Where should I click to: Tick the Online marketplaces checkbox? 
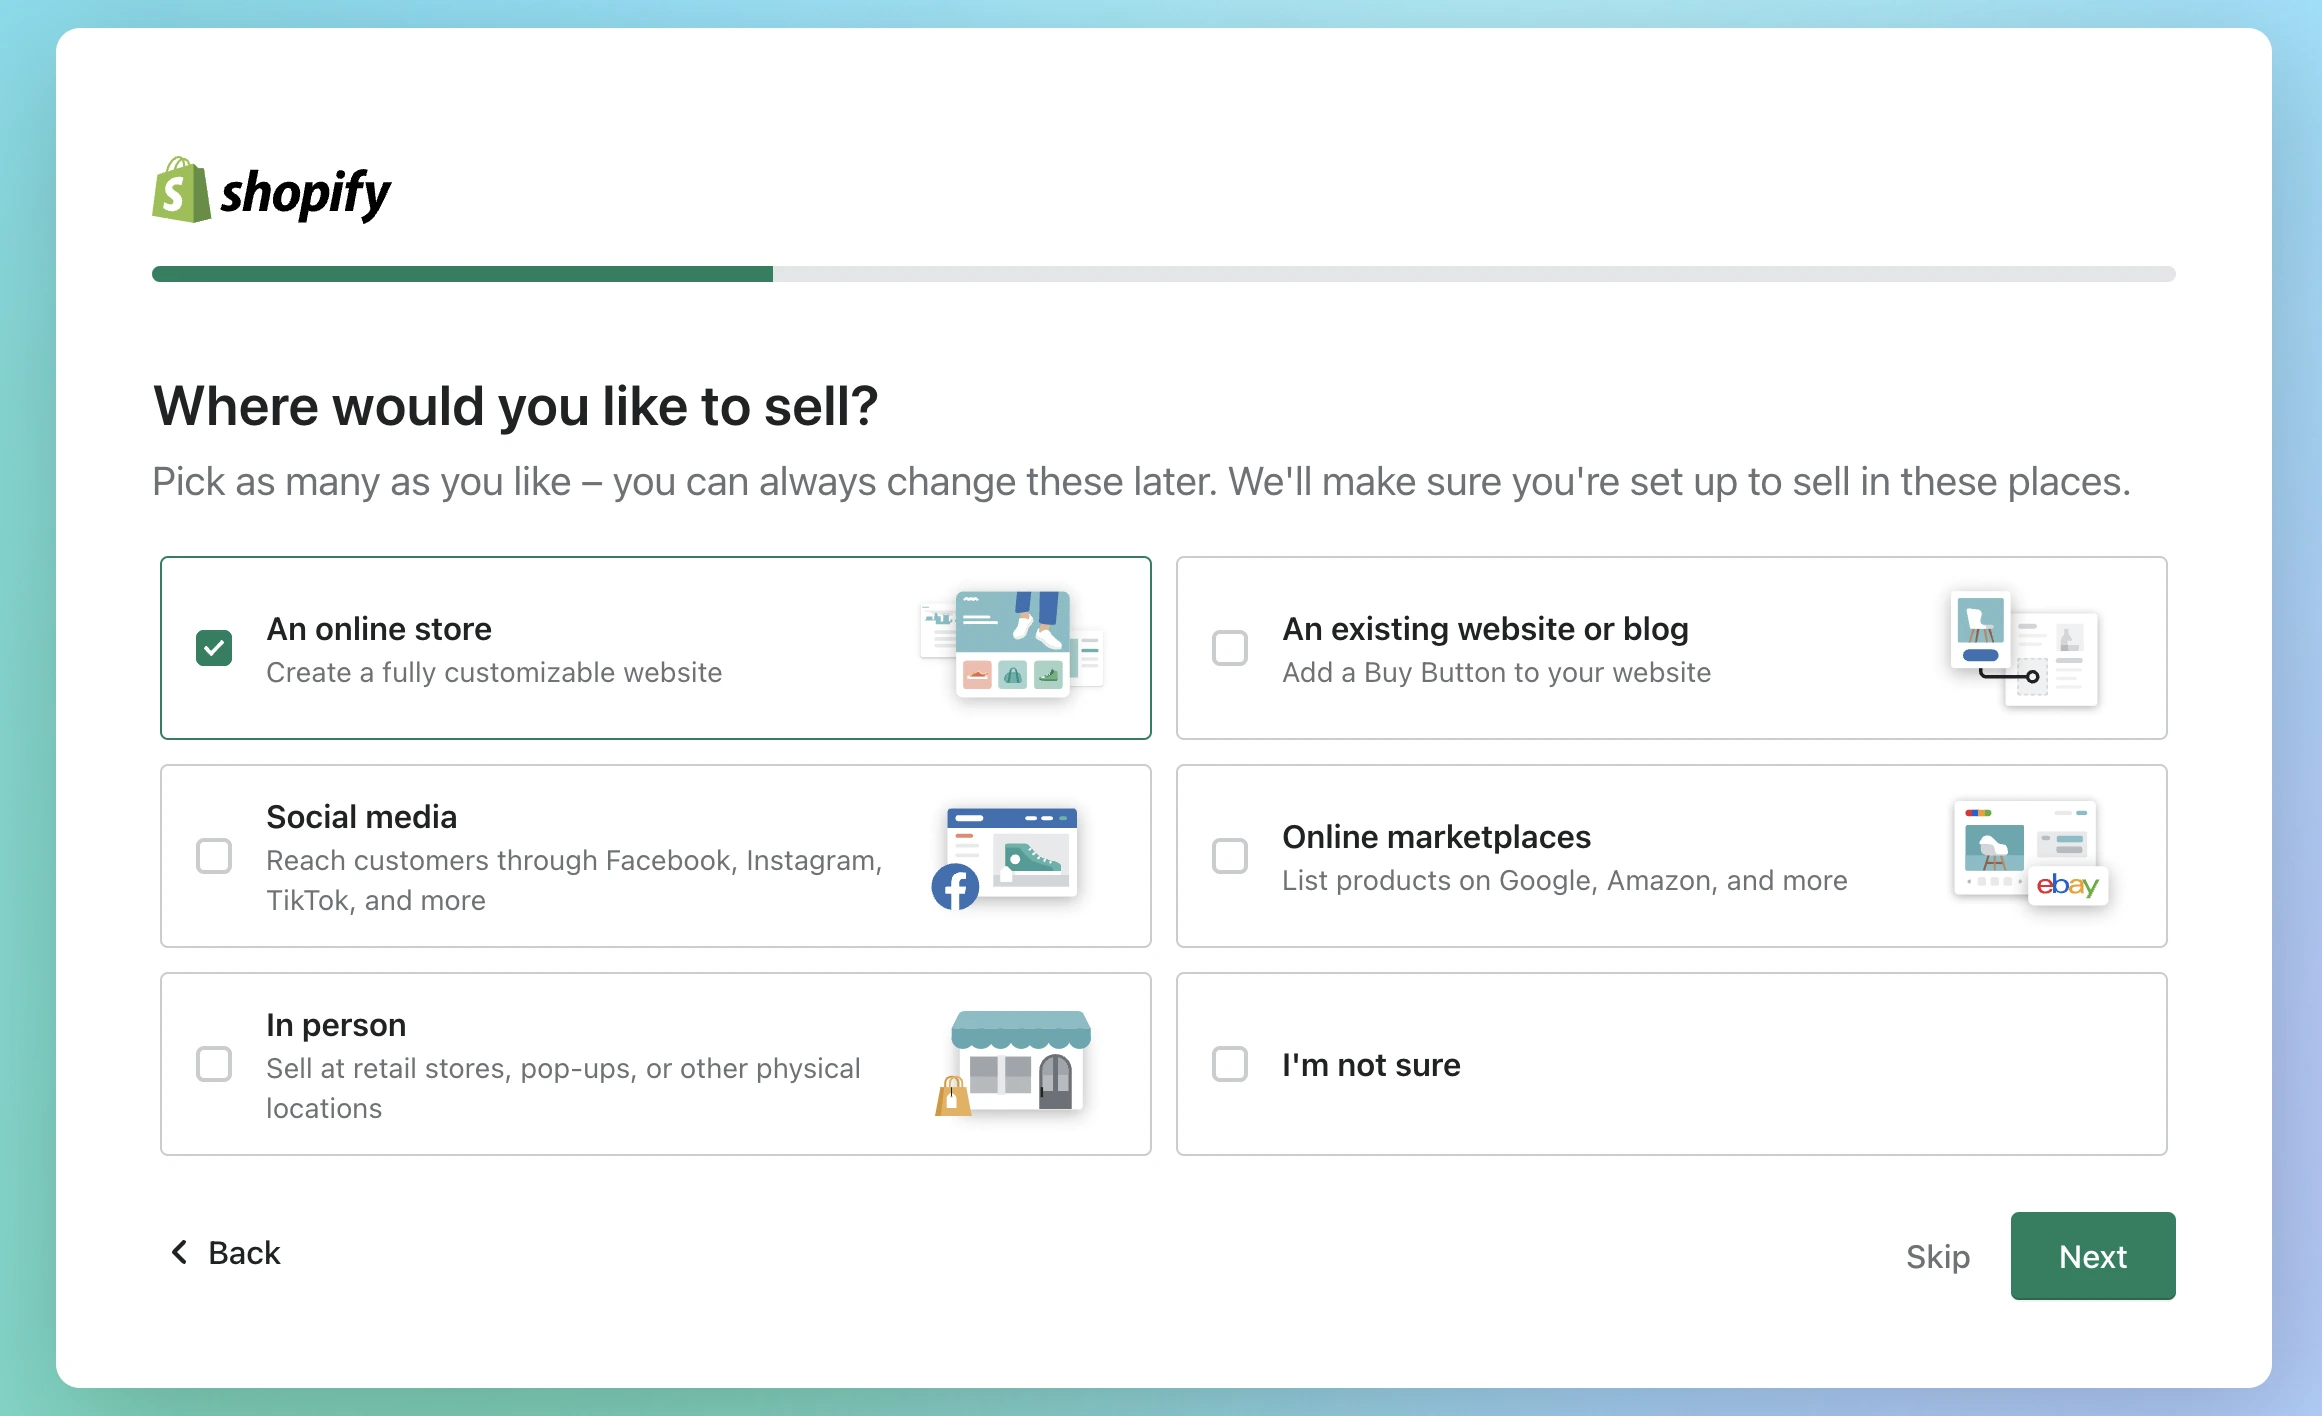pyautogui.click(x=1230, y=856)
